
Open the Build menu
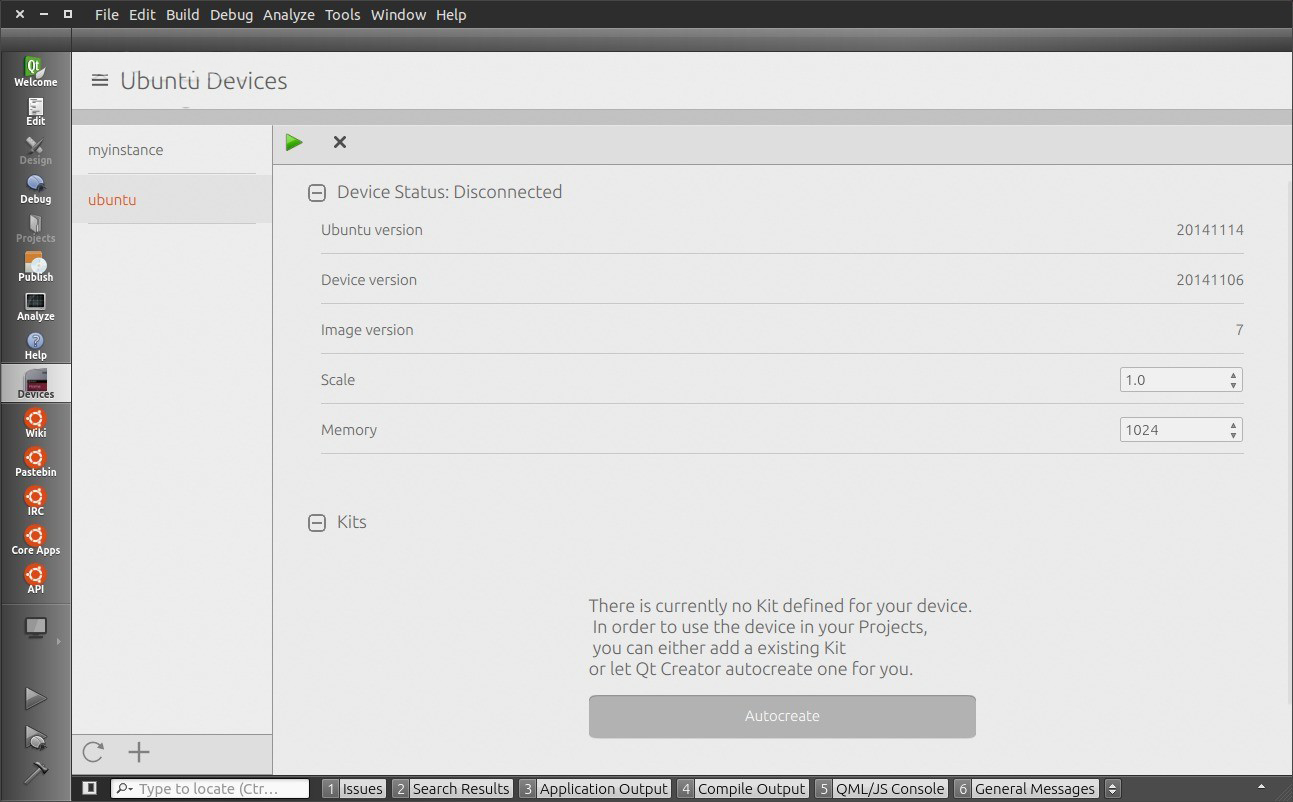pyautogui.click(x=182, y=15)
